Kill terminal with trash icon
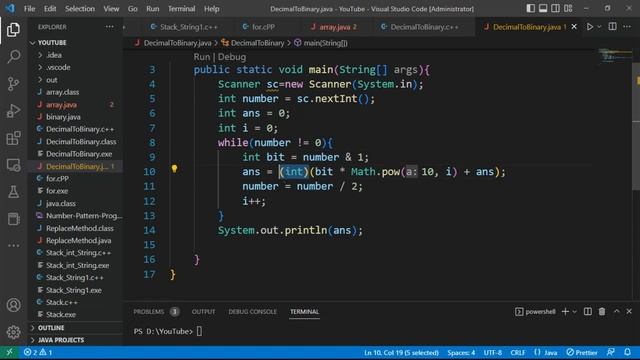Viewport: 640px width, 360px height. (x=602, y=311)
